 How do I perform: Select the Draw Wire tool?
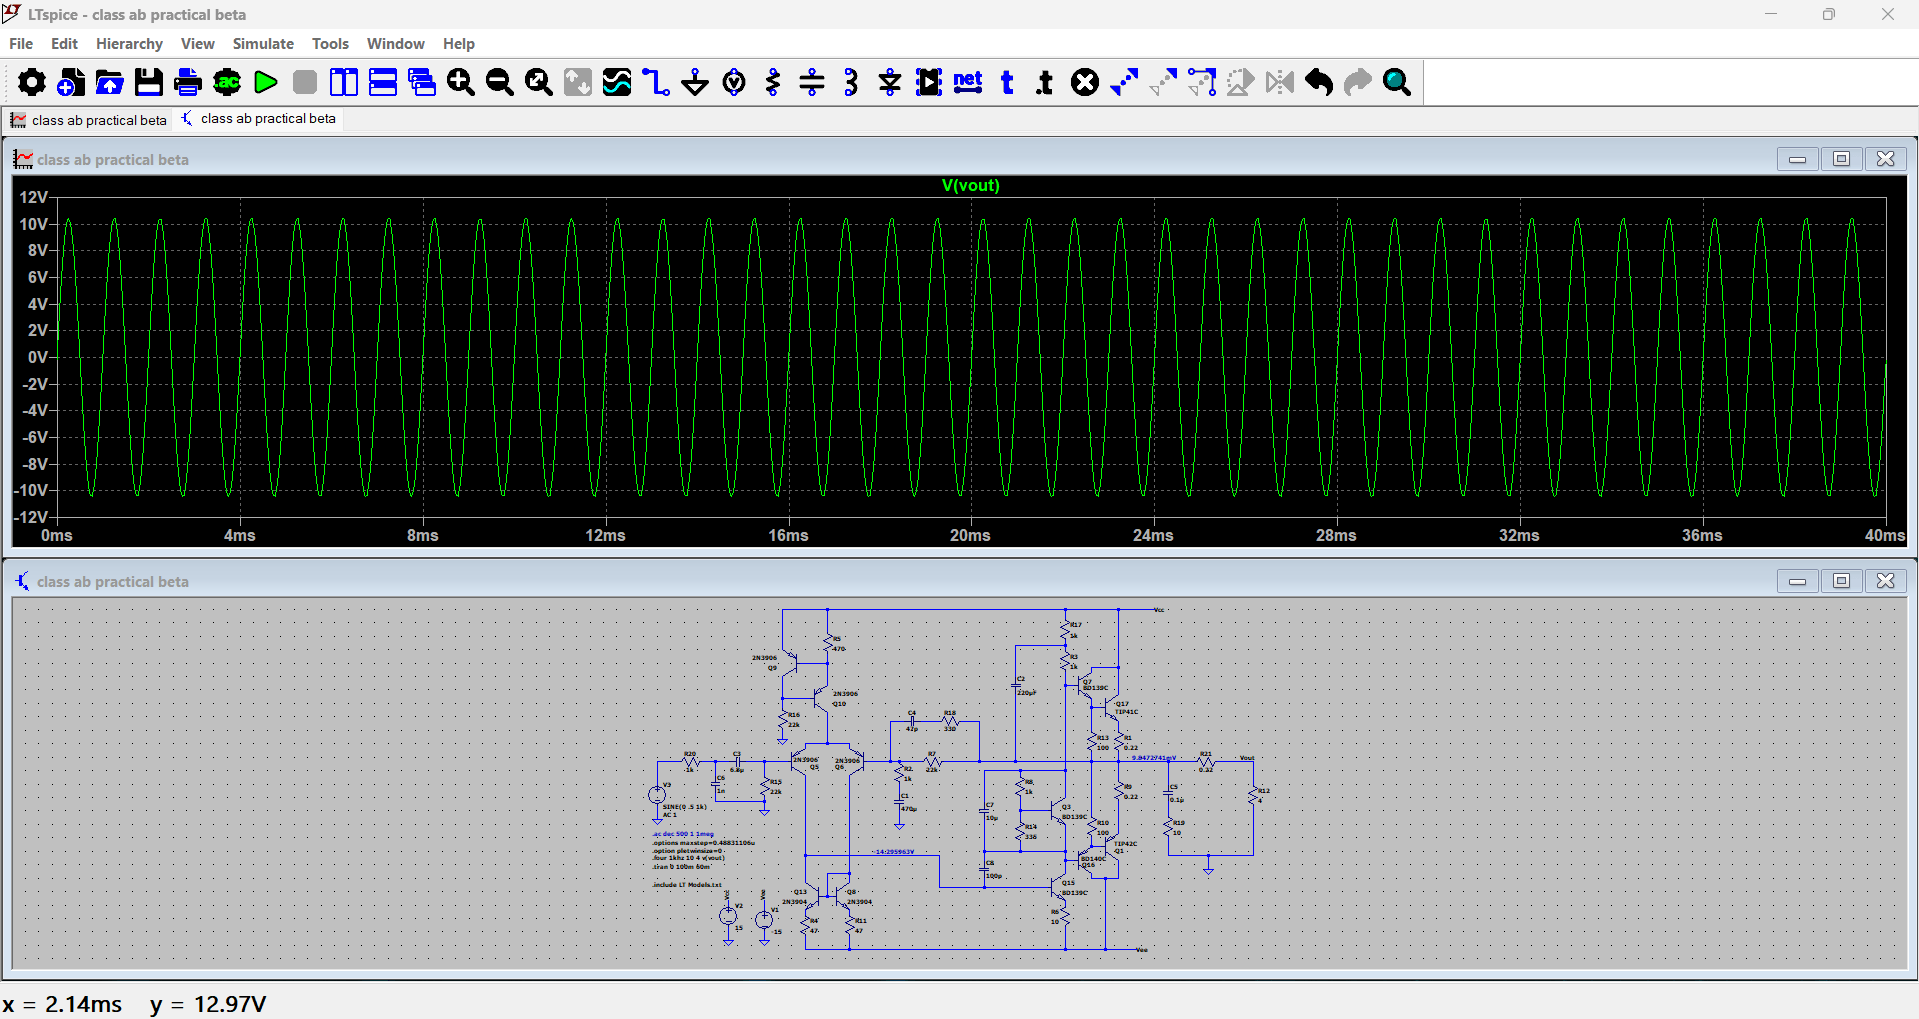(656, 82)
